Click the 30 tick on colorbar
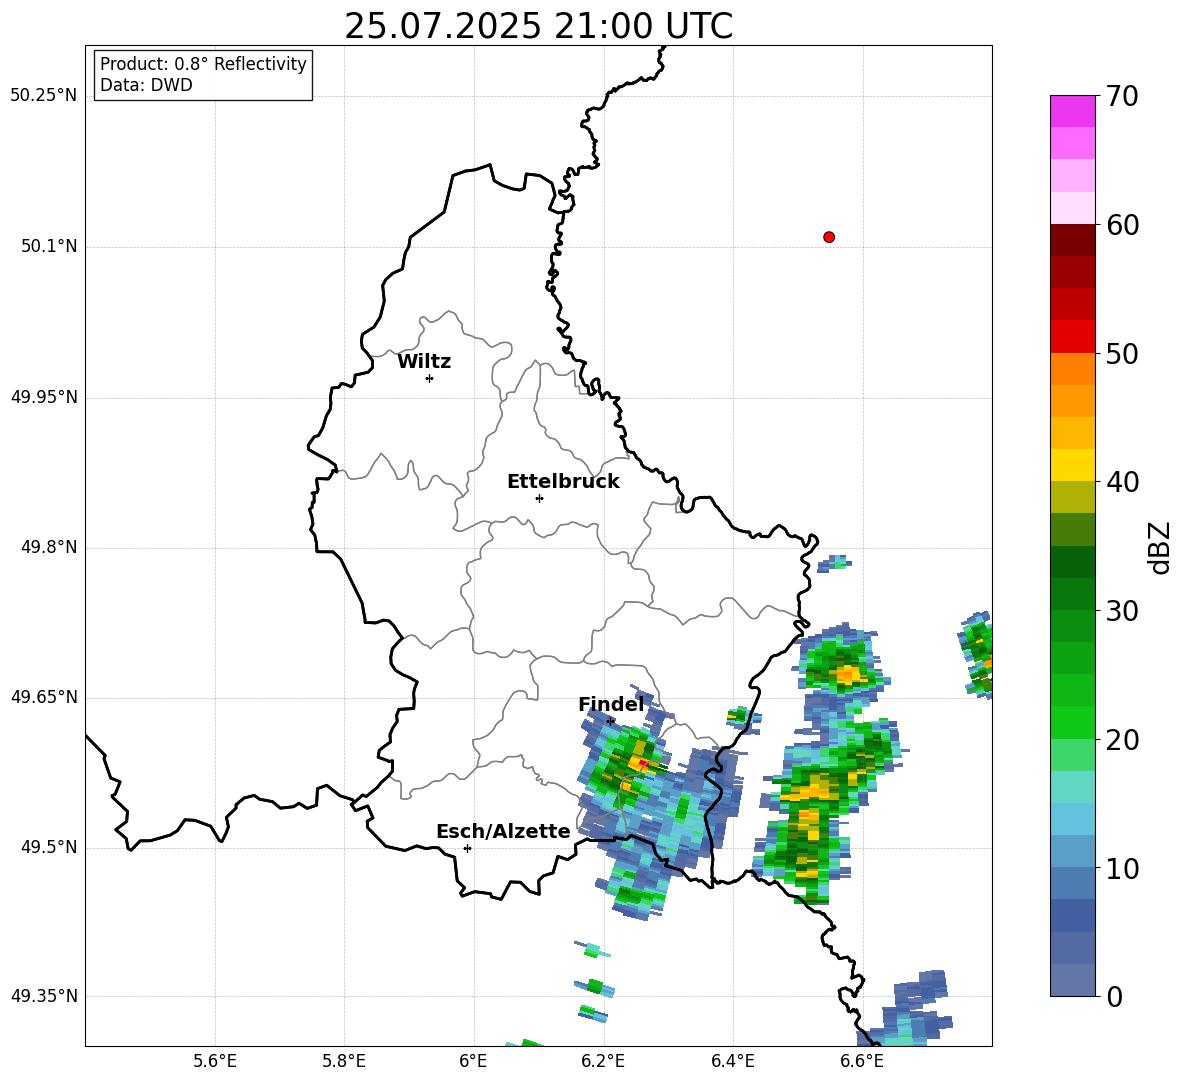Screen dimensions: 1184x1081 pos(1121,611)
